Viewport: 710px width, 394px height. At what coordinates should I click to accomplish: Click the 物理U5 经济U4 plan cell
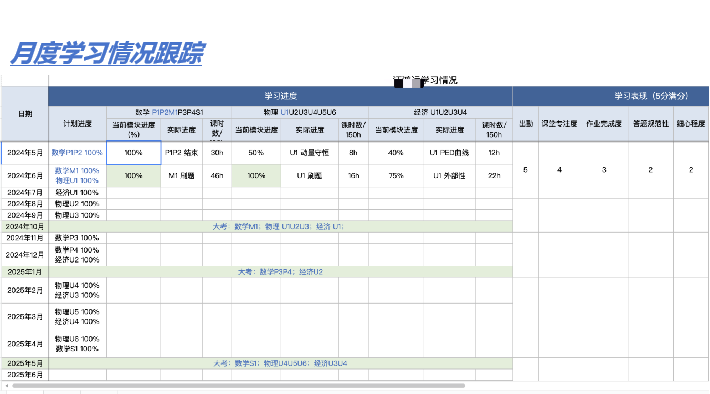point(77,317)
